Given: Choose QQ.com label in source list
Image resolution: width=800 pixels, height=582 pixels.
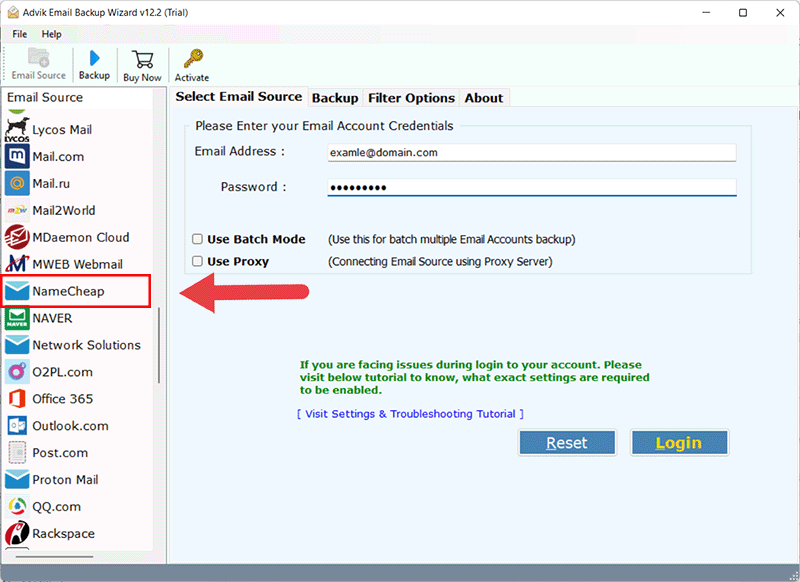Looking at the screenshot, I should pyautogui.click(x=57, y=507).
